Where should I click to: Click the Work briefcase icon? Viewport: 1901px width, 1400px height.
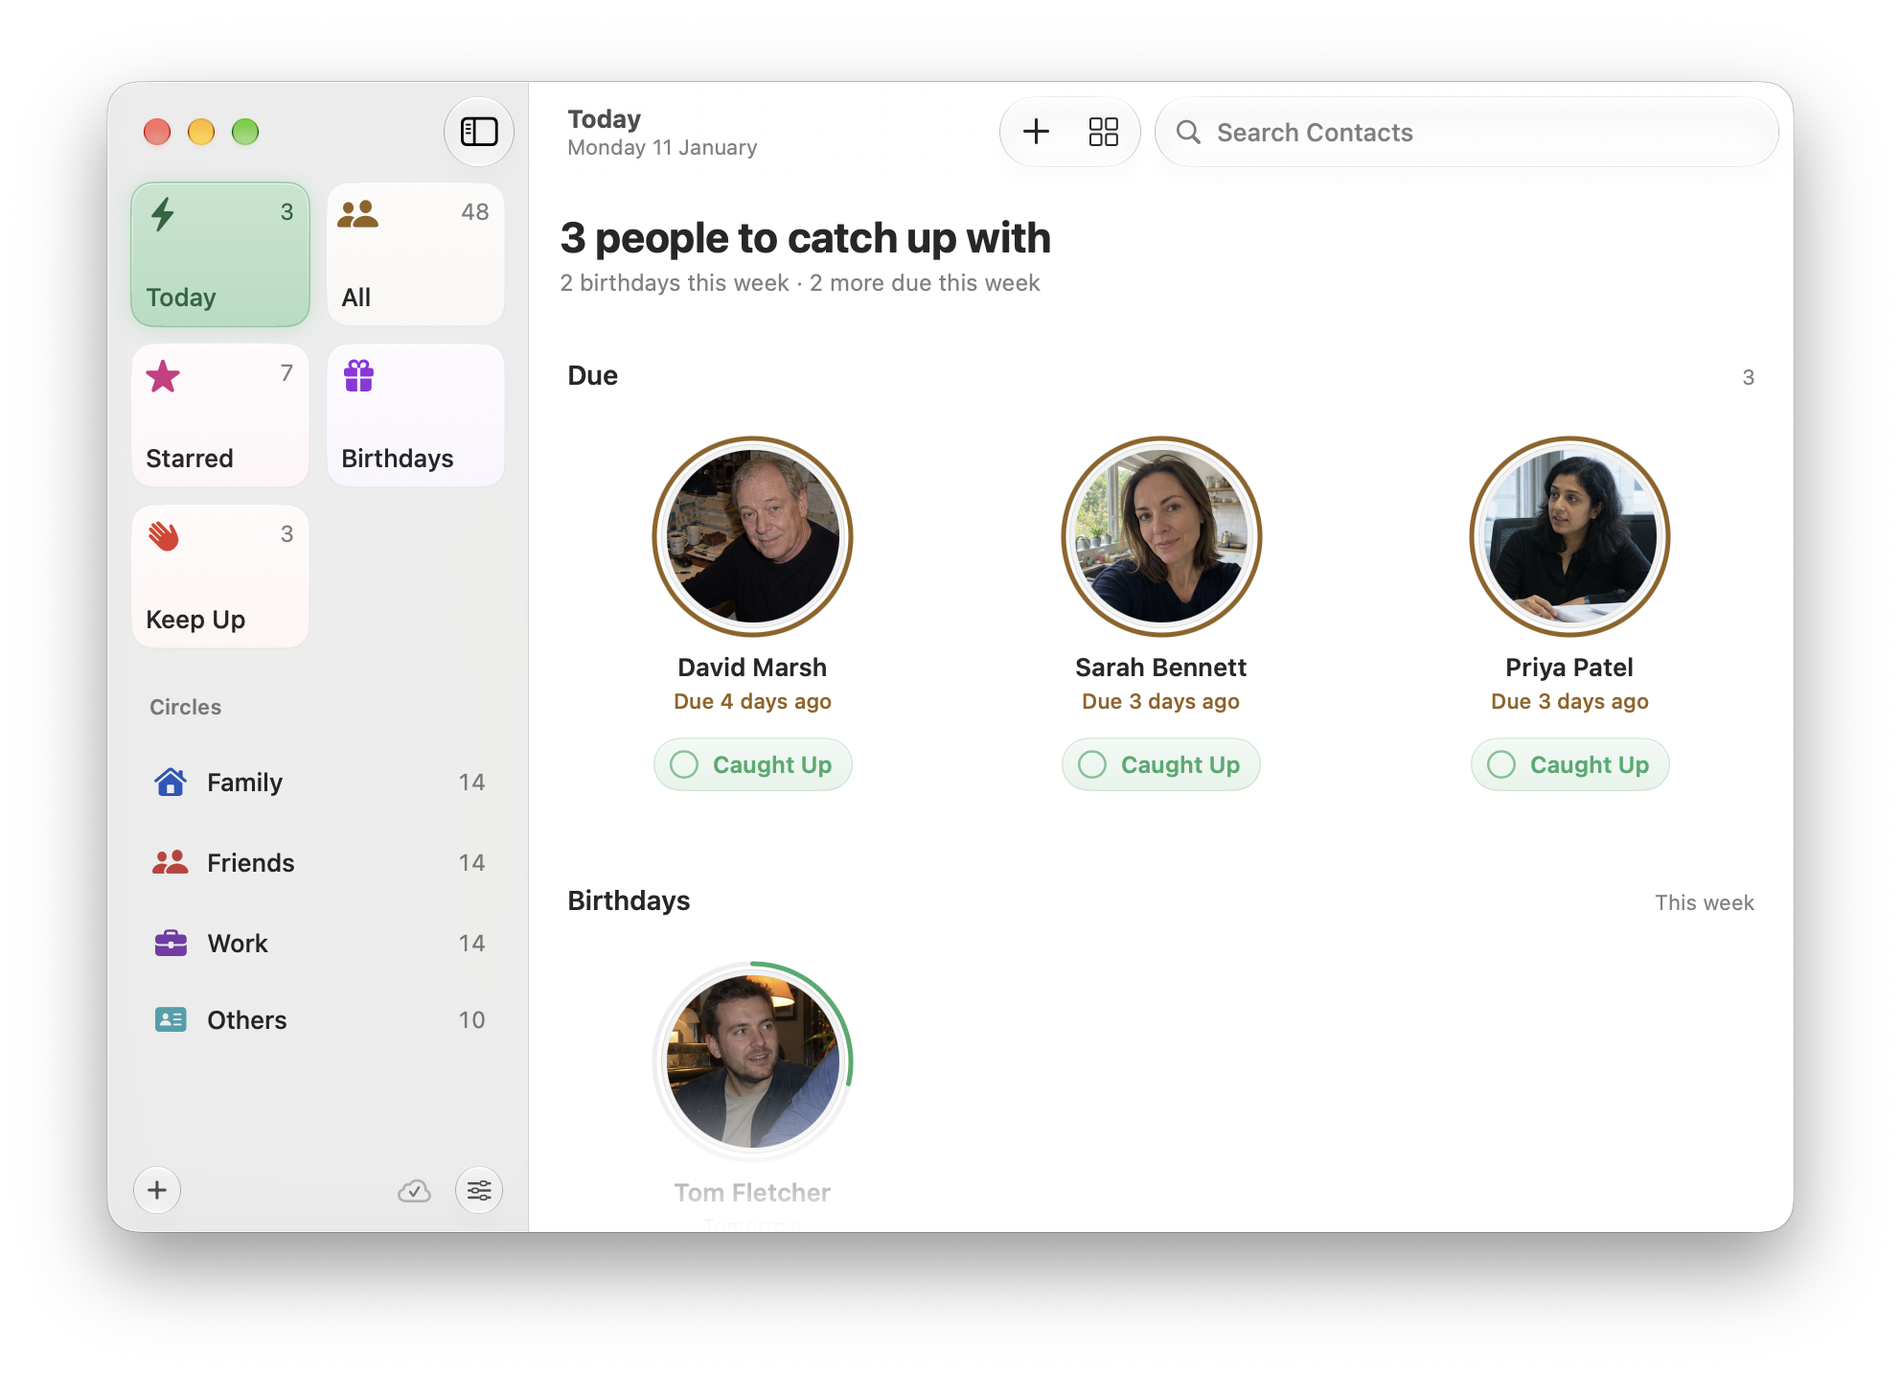tap(170, 942)
